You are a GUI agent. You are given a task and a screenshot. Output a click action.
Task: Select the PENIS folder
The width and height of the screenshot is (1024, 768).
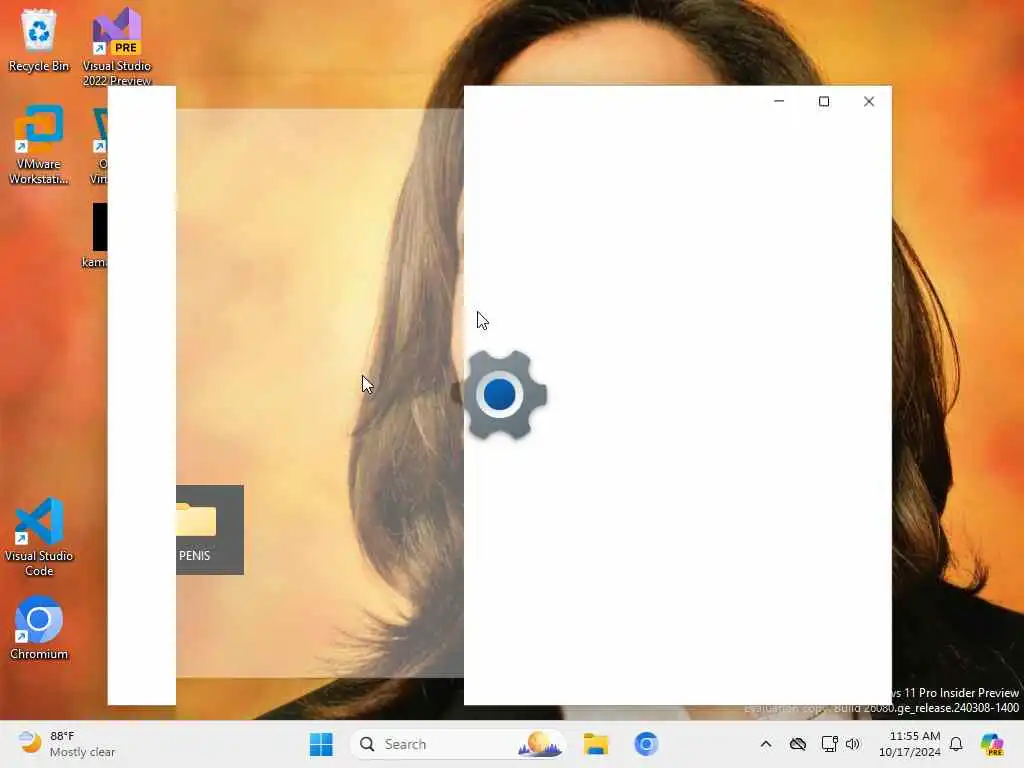pos(209,530)
